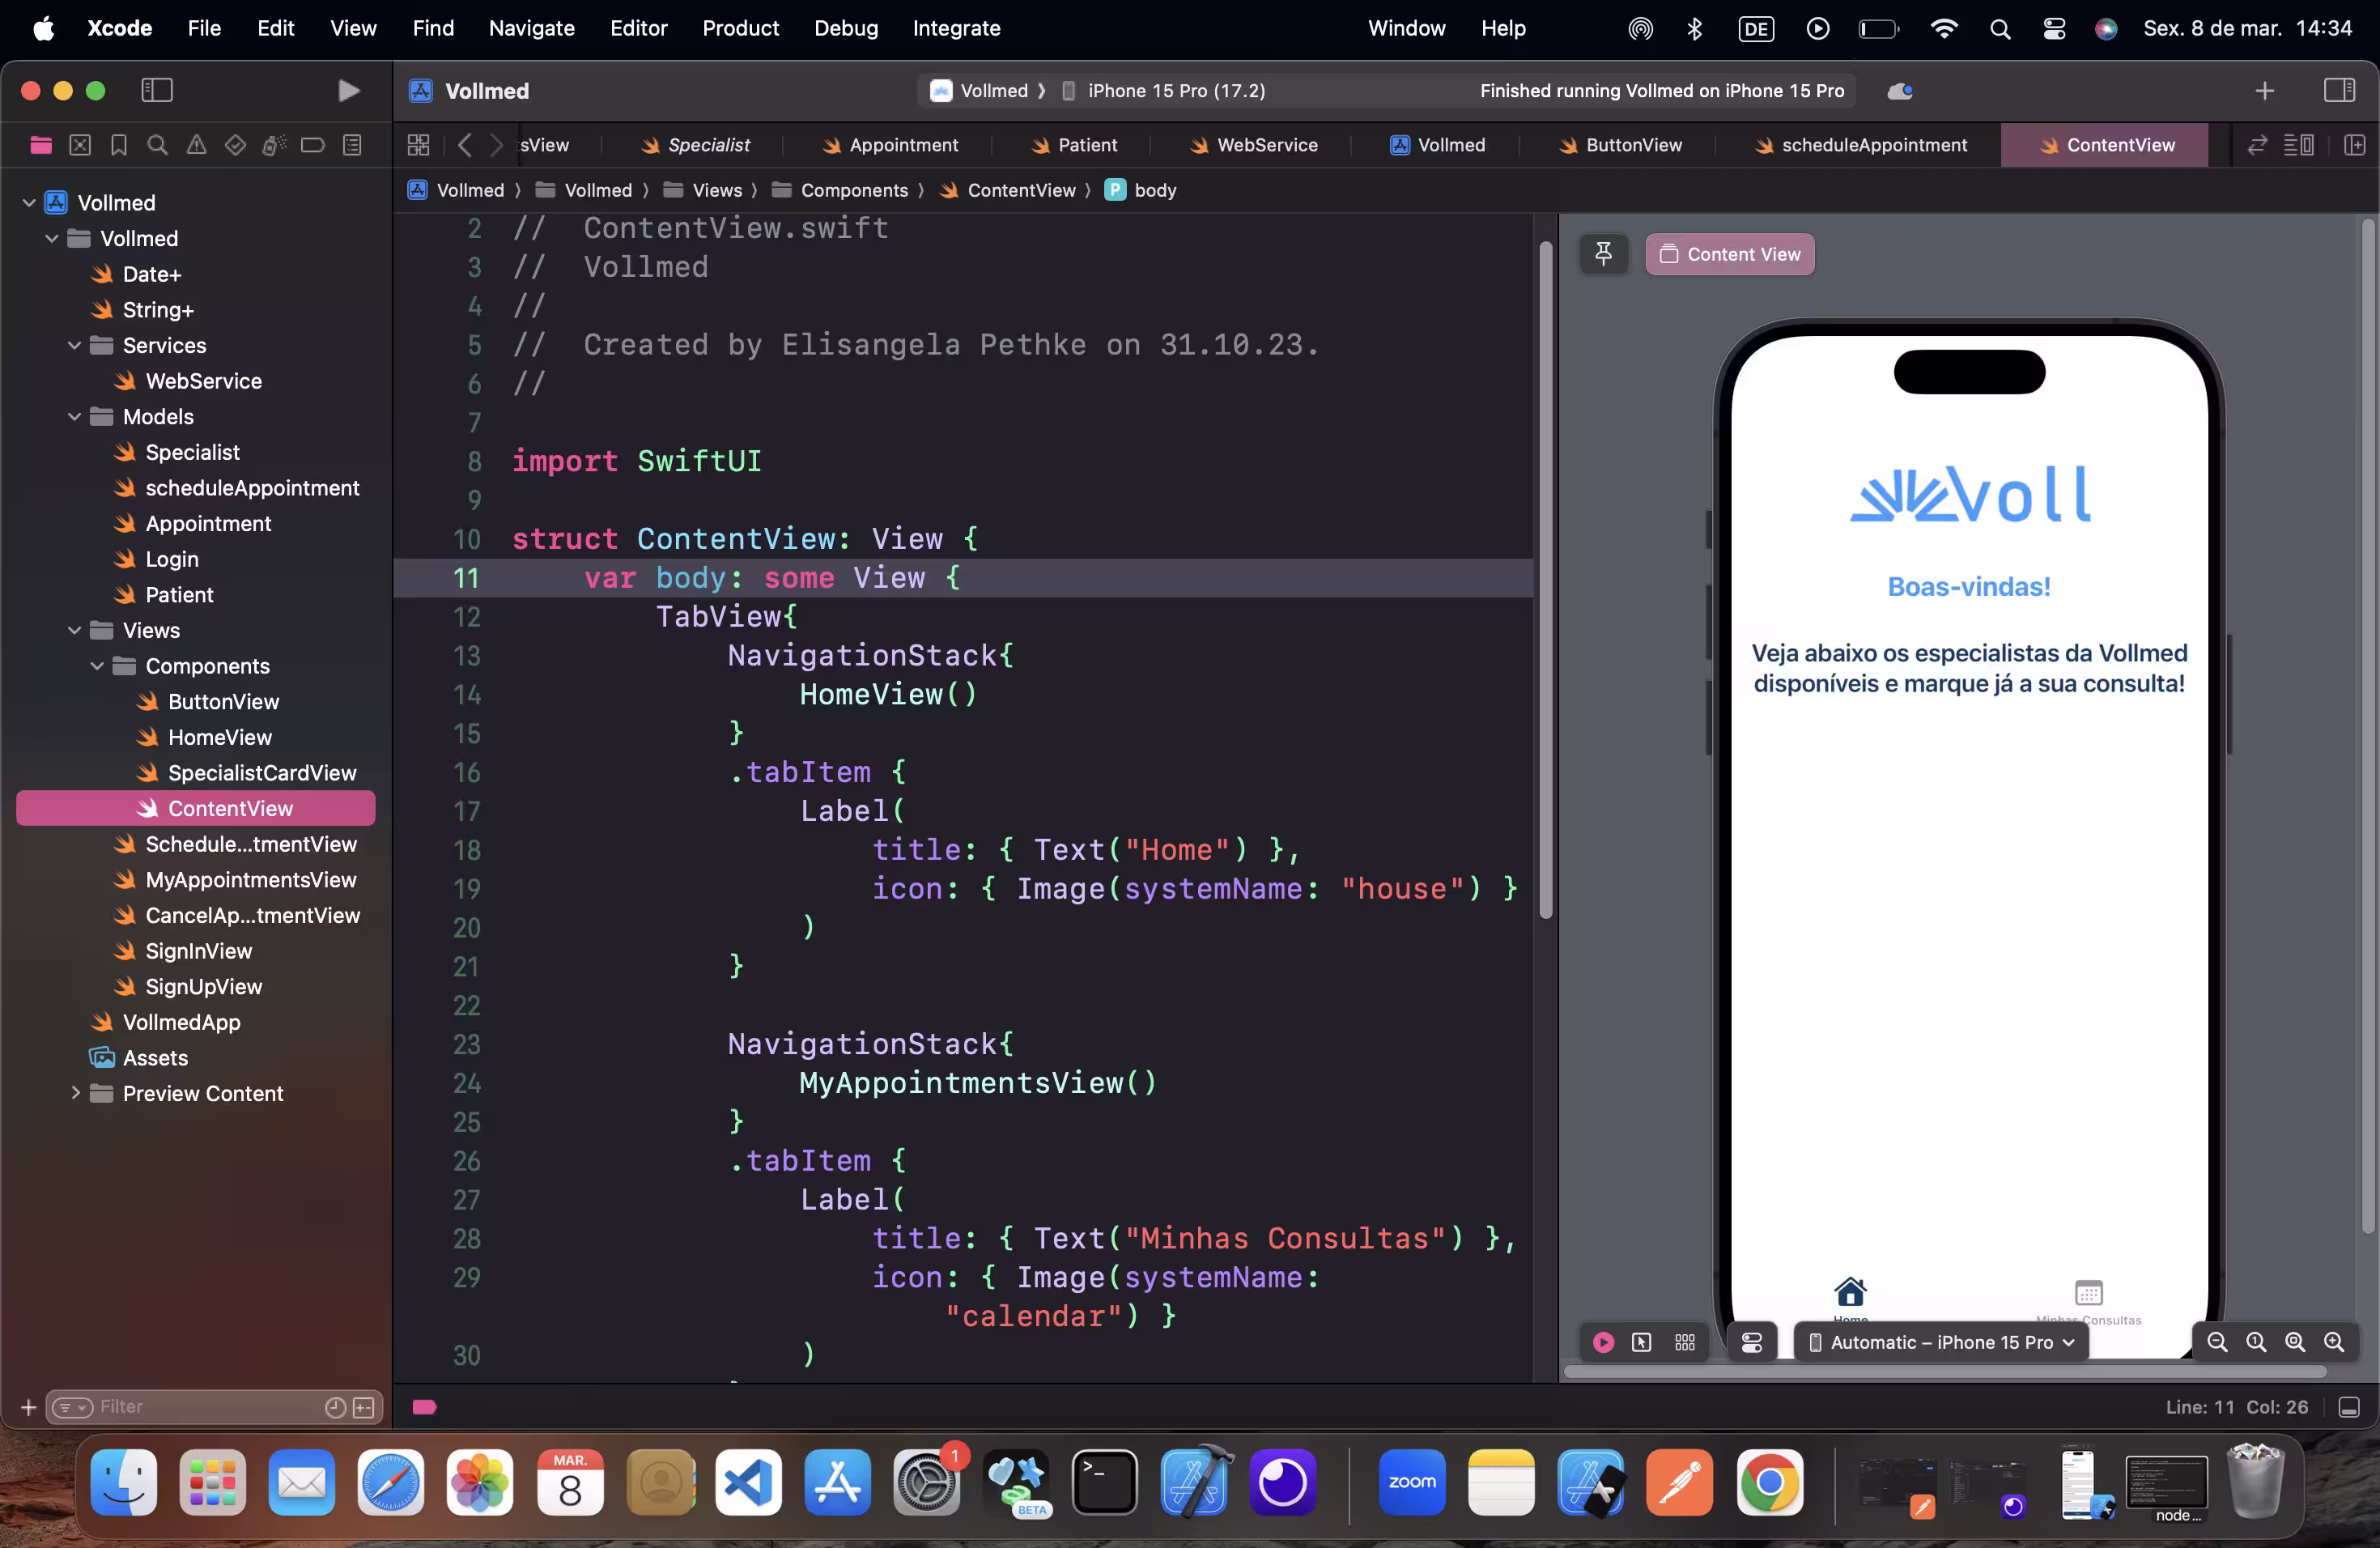Image resolution: width=2380 pixels, height=1548 pixels.
Task: Add an editor on the right
Action: point(2354,145)
